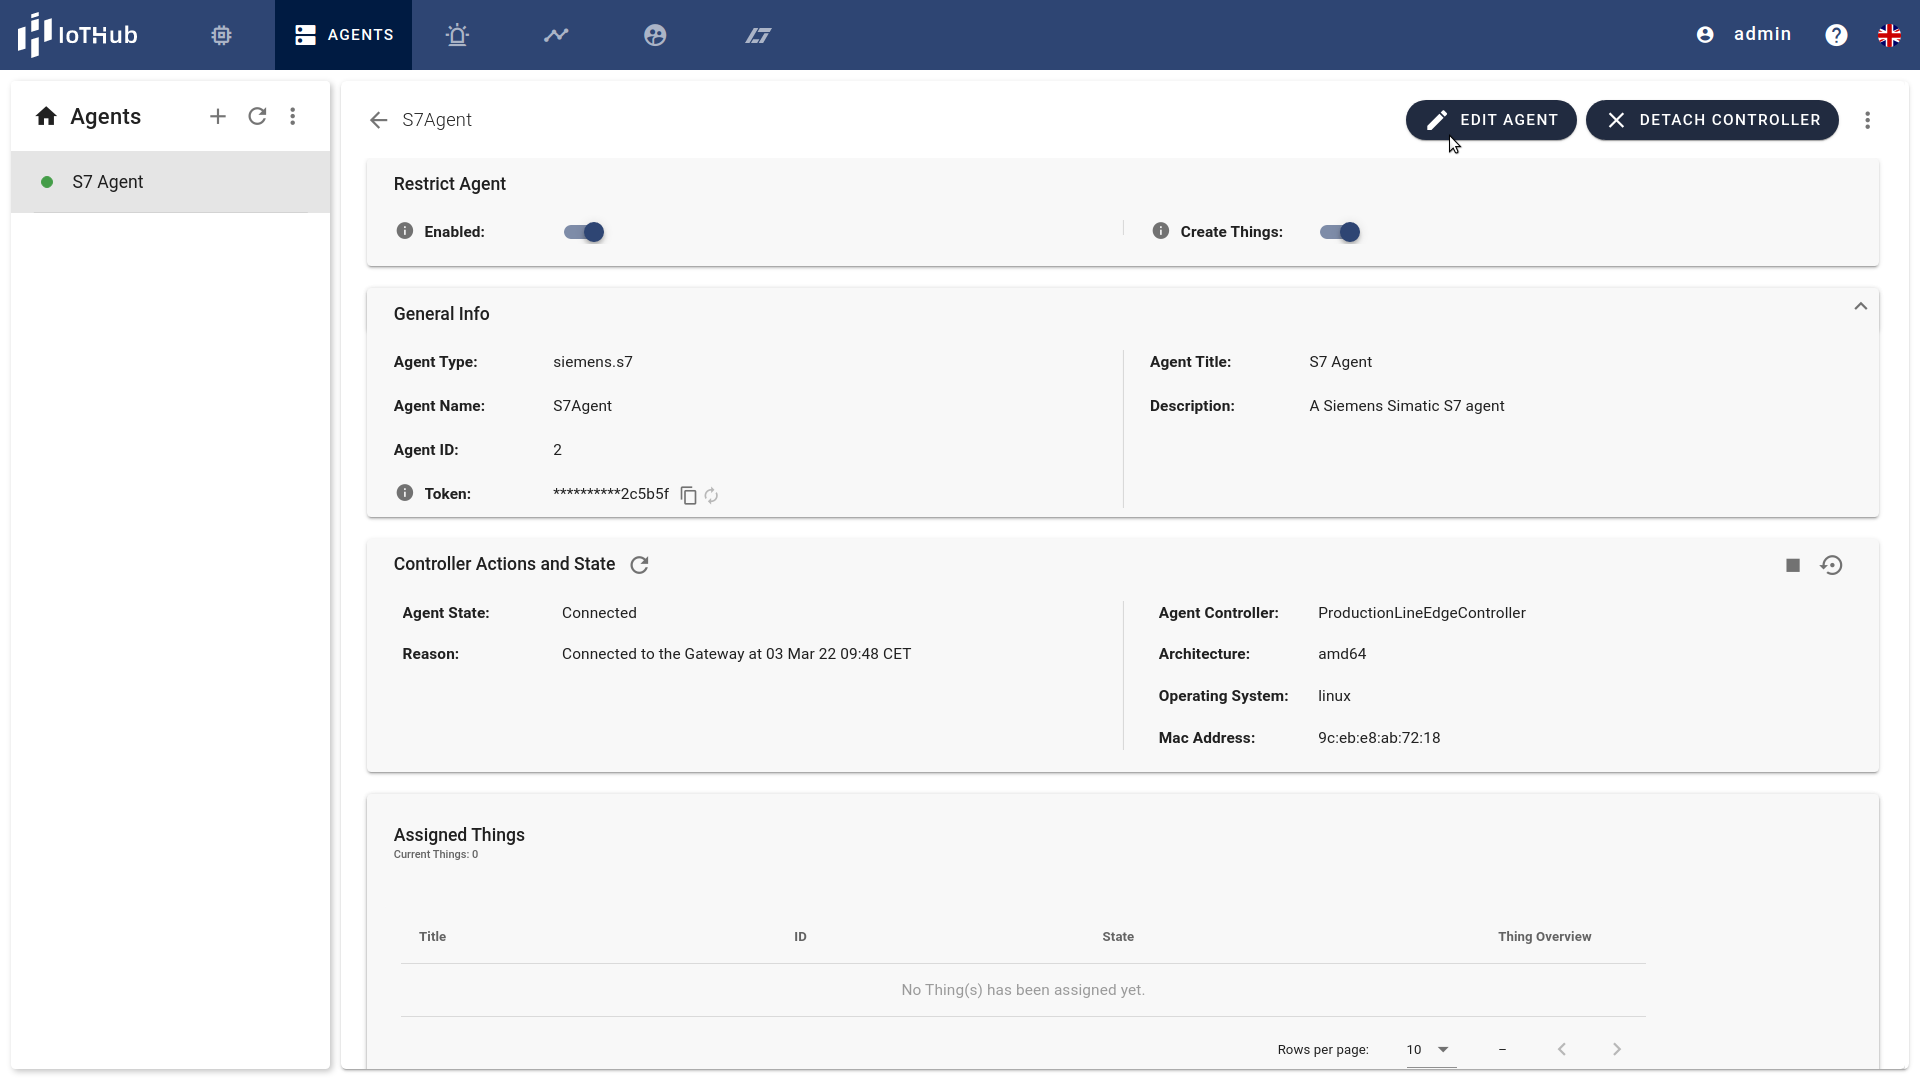
Task: Copy the agent token to clipboard
Action: (688, 495)
